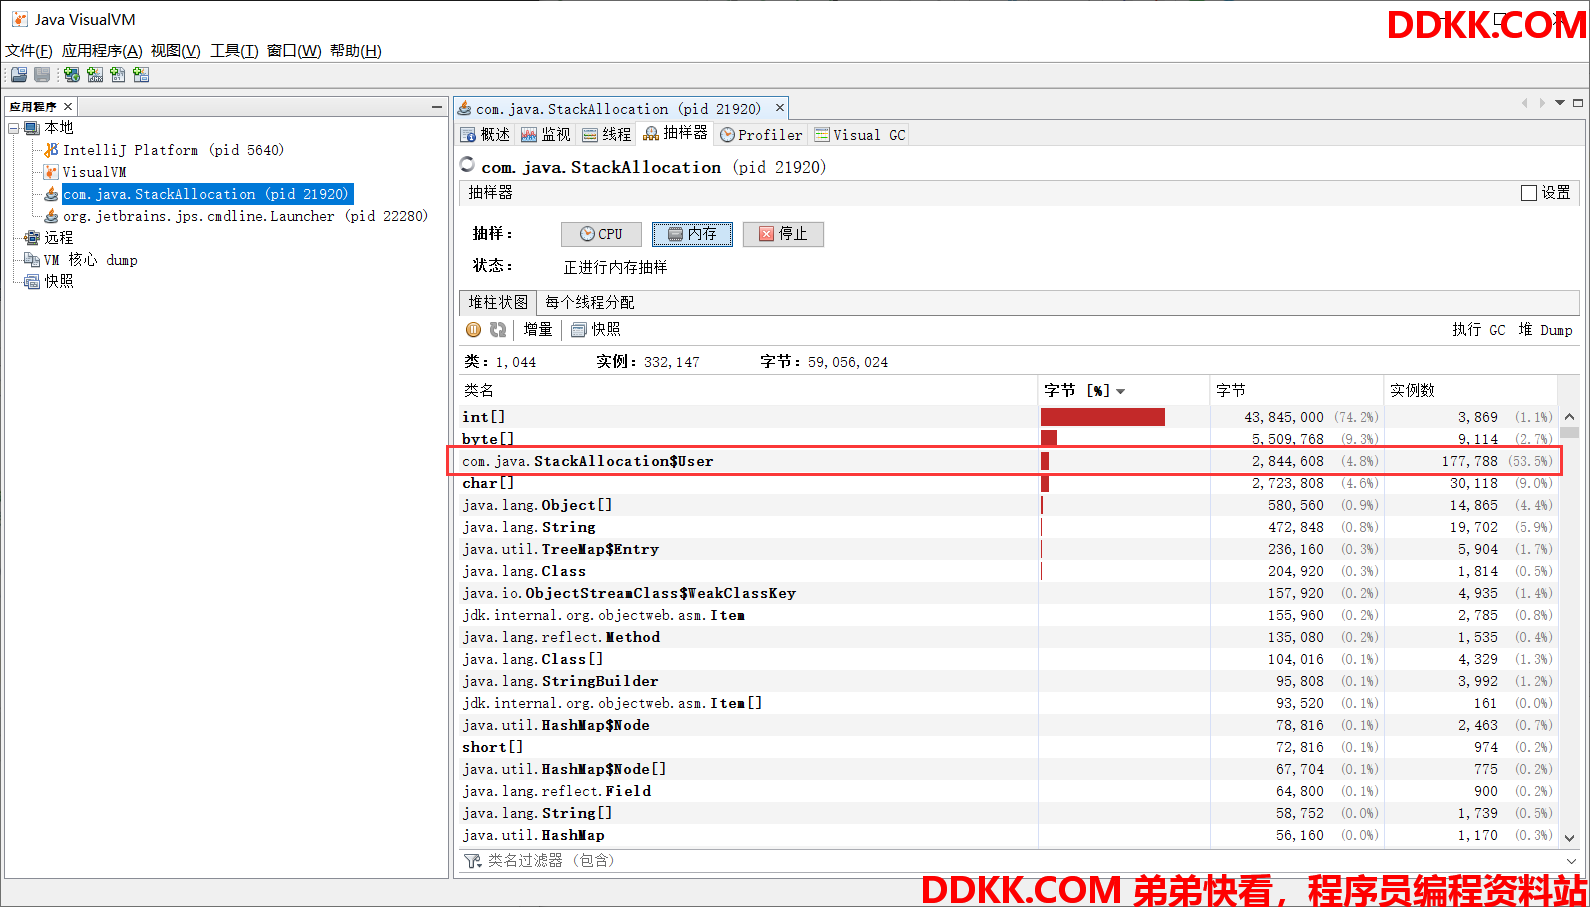Click the 内存 memory sampling button

[x=692, y=234]
